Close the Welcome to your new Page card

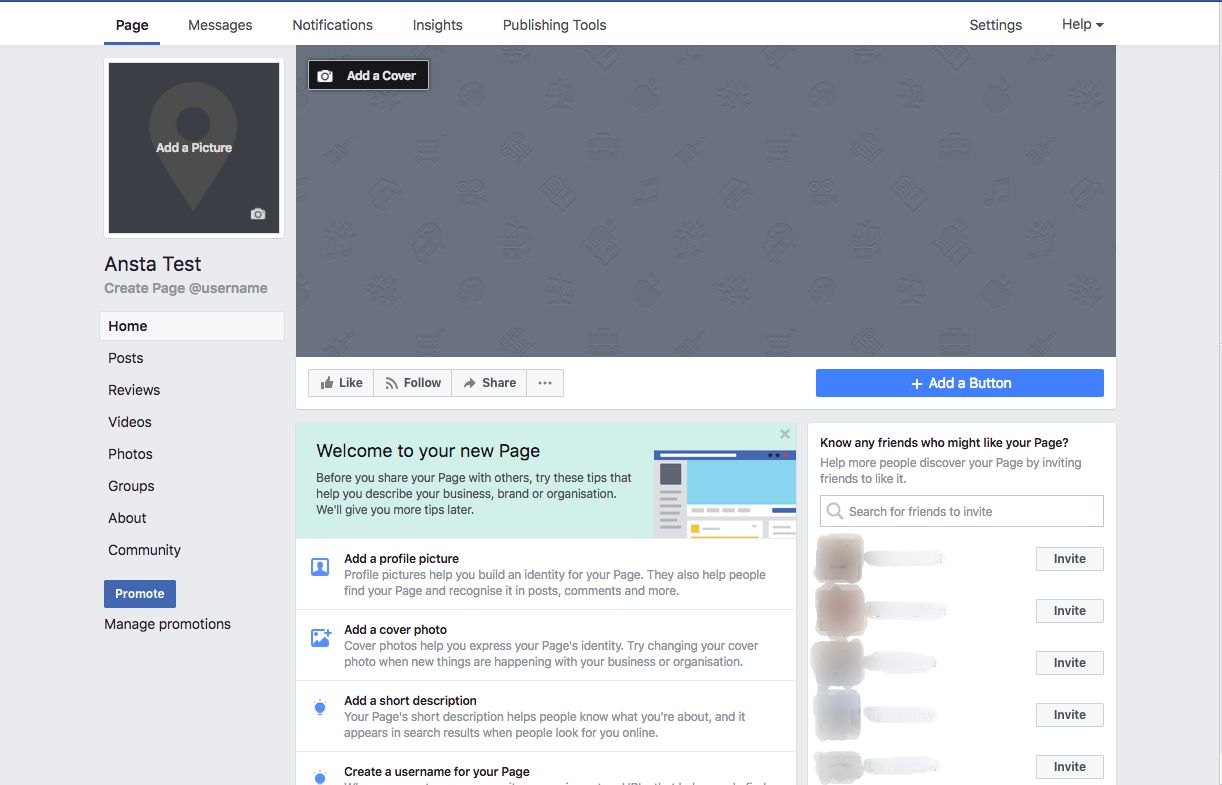[785, 434]
